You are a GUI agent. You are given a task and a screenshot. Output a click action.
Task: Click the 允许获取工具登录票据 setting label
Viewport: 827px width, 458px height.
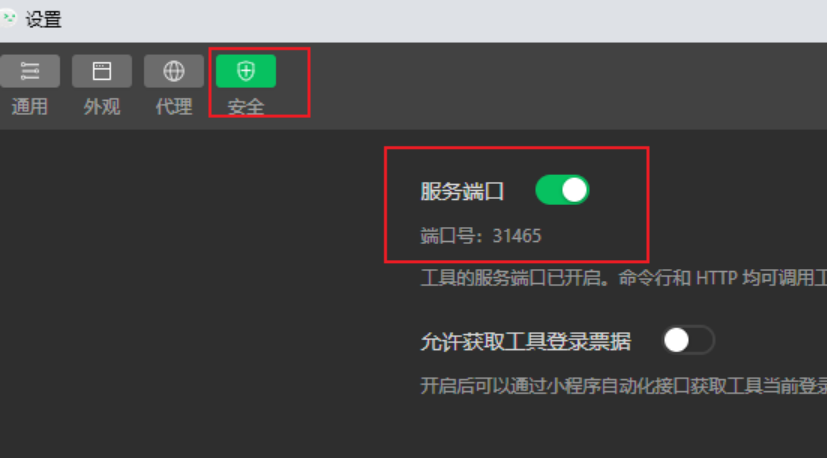[525, 342]
